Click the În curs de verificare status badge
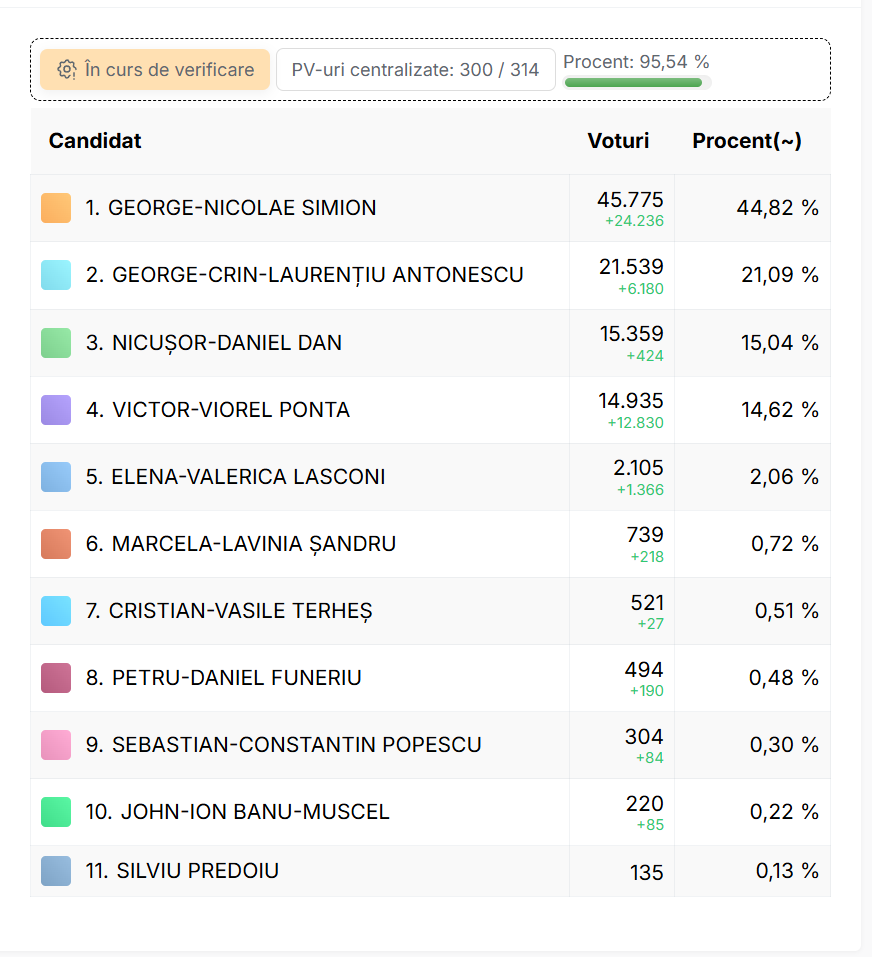This screenshot has width=872, height=957. pos(155,70)
